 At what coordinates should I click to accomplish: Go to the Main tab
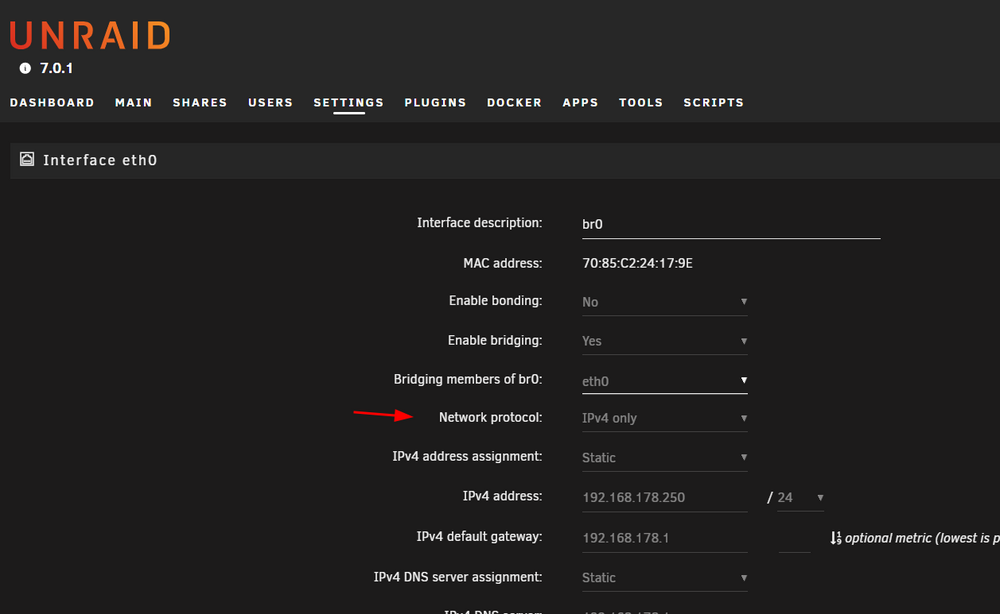click(x=134, y=103)
